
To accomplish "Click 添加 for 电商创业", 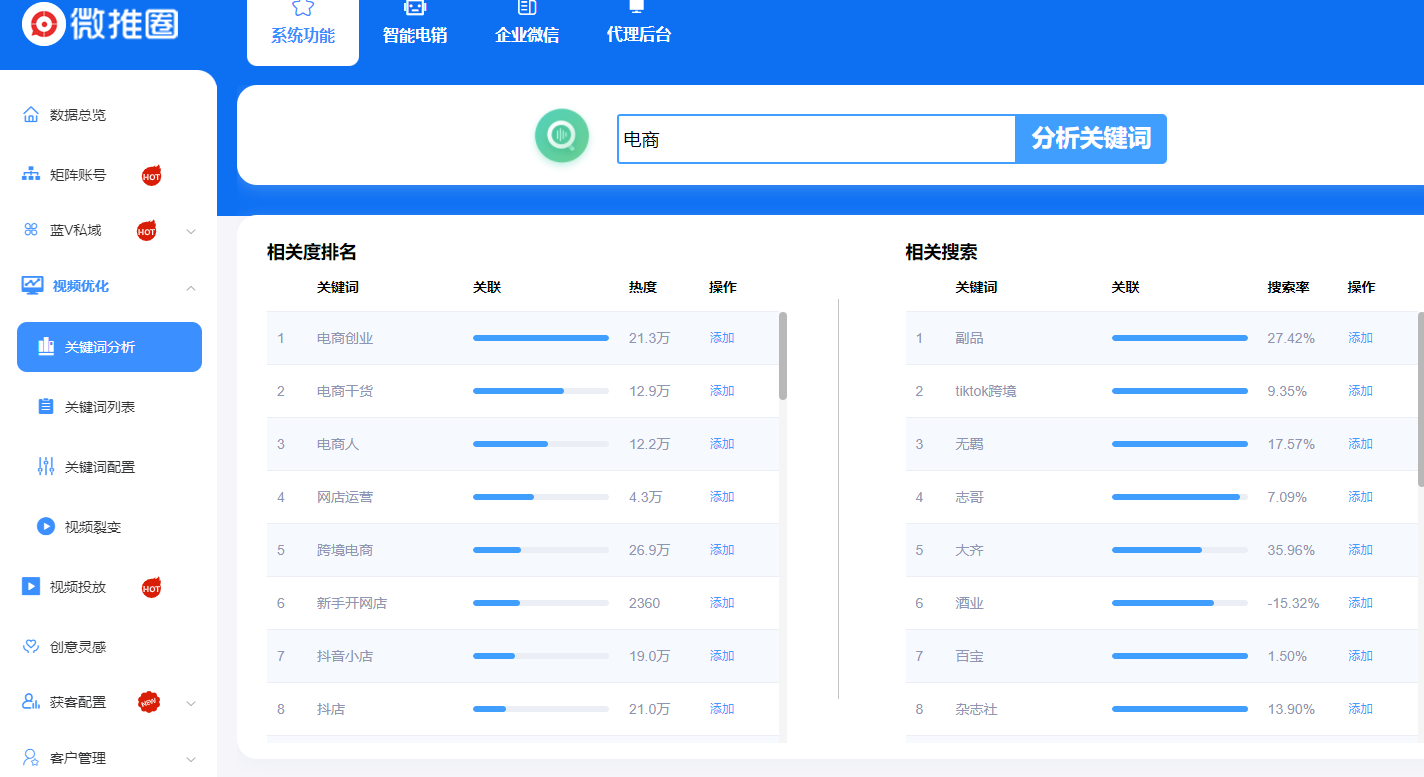I will 722,338.
